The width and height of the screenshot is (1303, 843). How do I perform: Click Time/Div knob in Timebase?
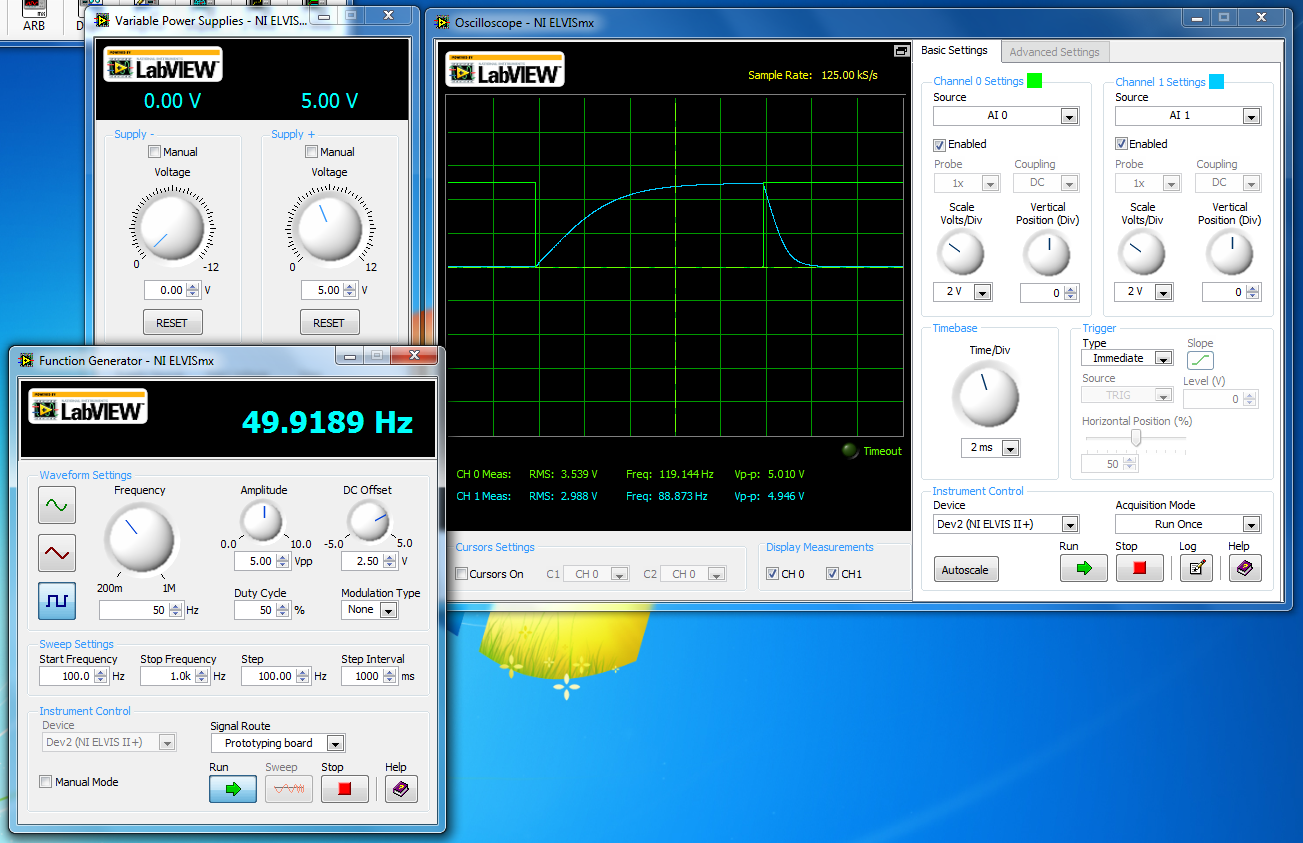click(988, 396)
